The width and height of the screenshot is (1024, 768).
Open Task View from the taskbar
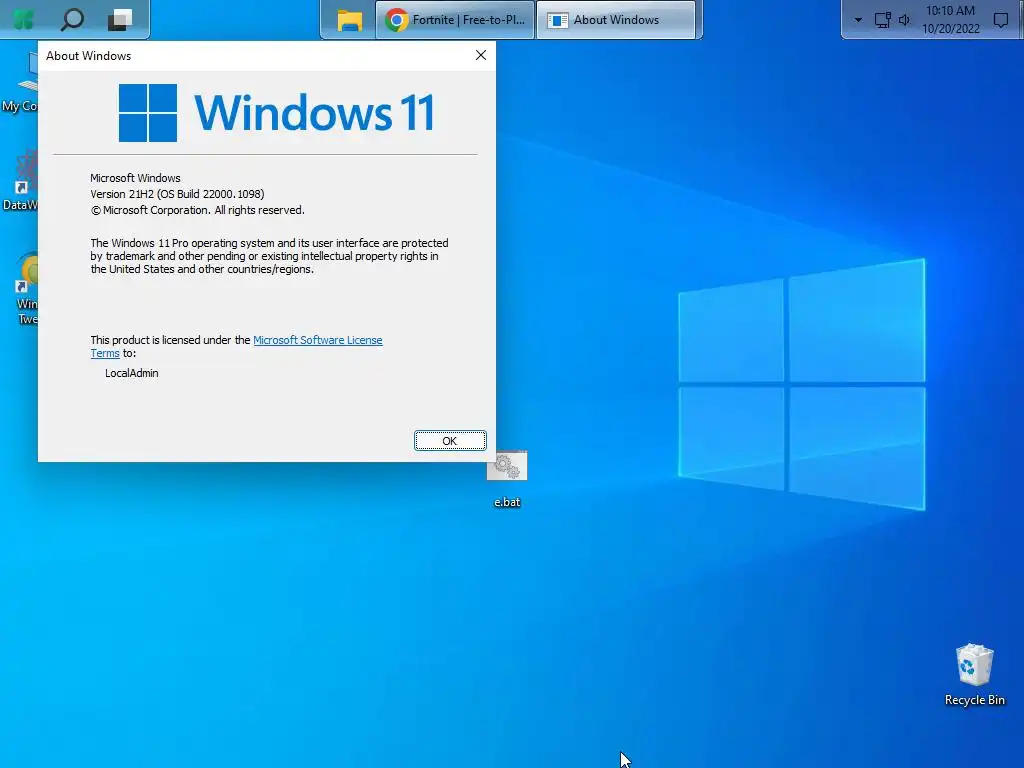tap(120, 20)
